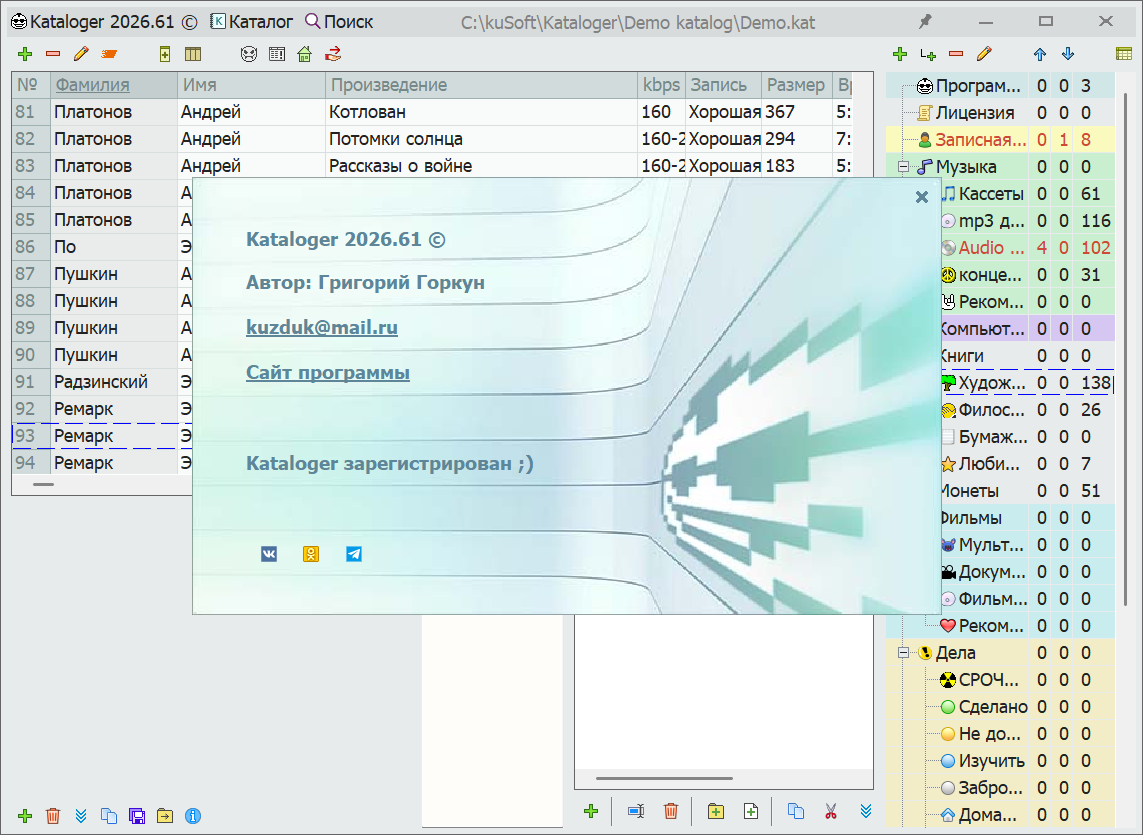This screenshot has width=1143, height=835.
Task: Pin the window with the pushpin icon
Action: (925, 22)
